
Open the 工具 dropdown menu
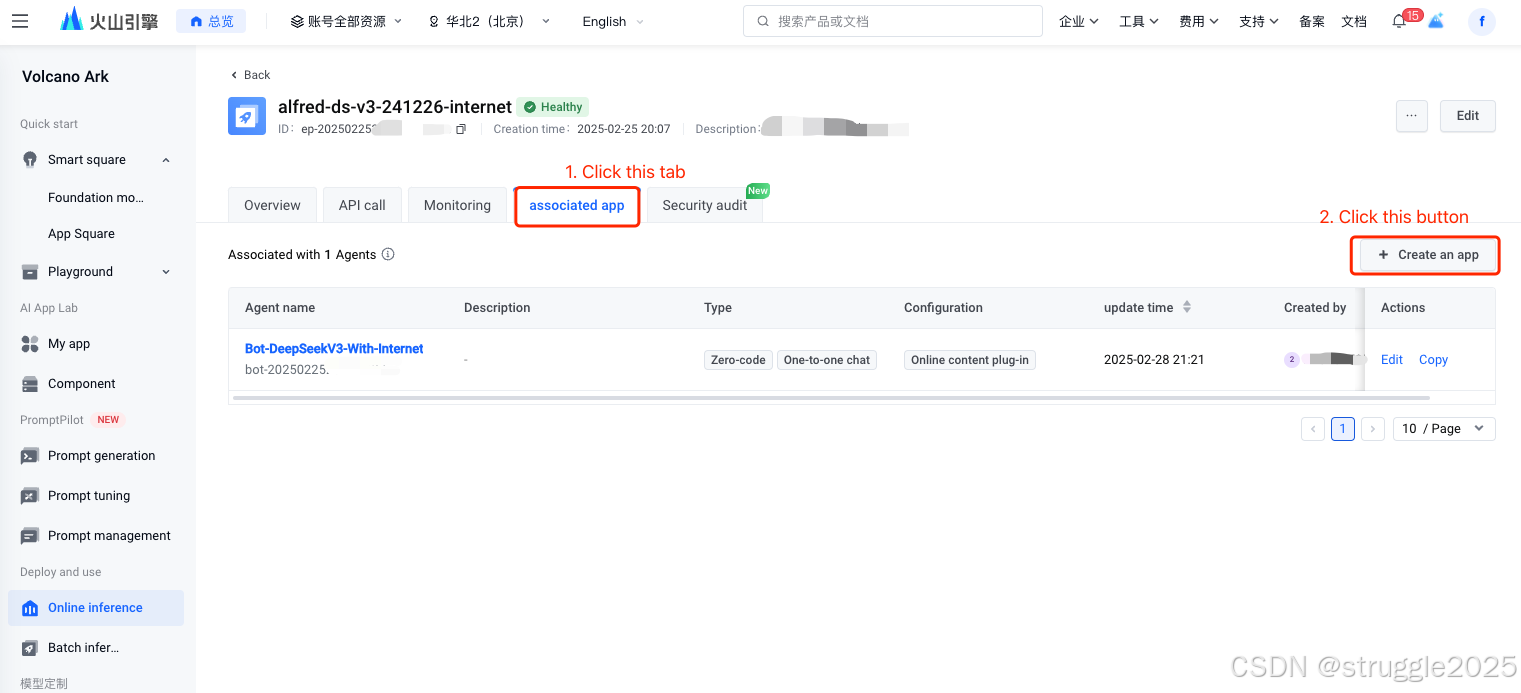click(1139, 21)
